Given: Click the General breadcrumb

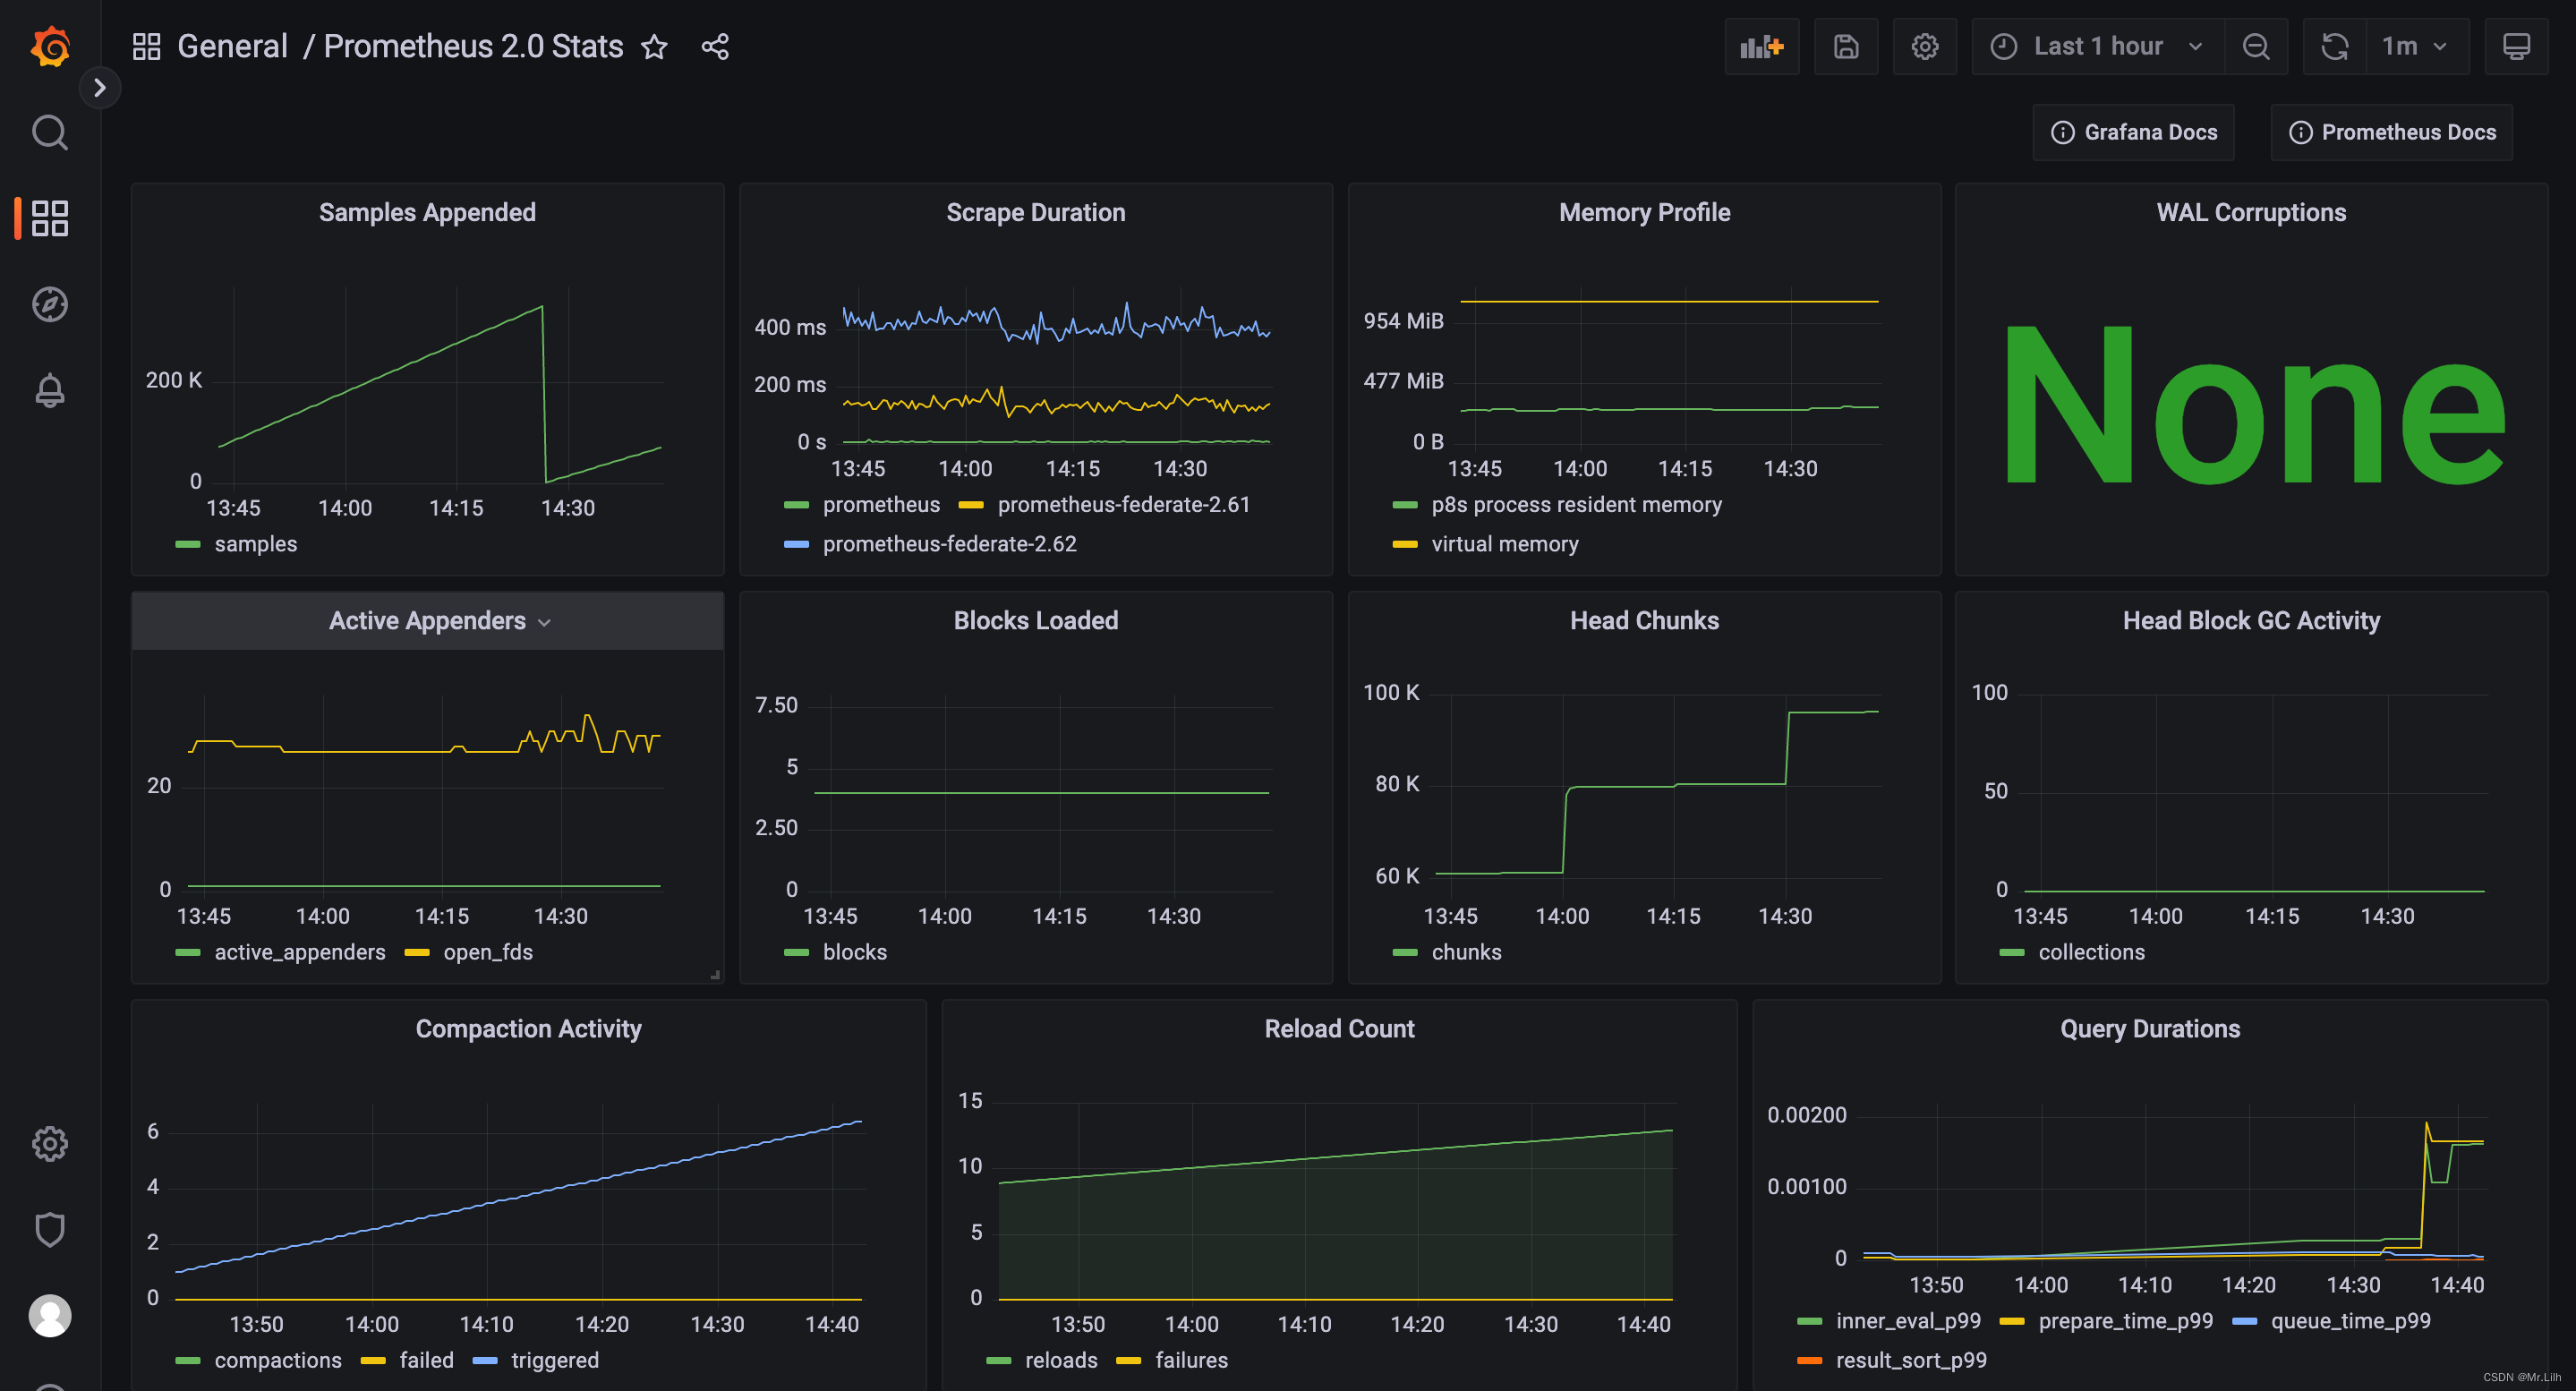Looking at the screenshot, I should (x=232, y=46).
